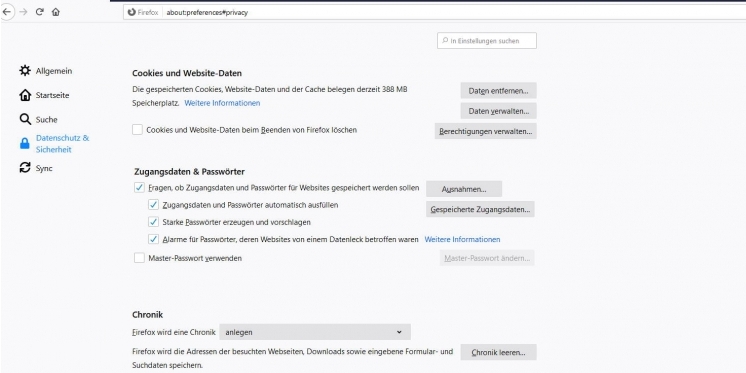The height and width of the screenshot is (373, 746).
Task: Click Daten entfernen button
Action: coord(499,90)
